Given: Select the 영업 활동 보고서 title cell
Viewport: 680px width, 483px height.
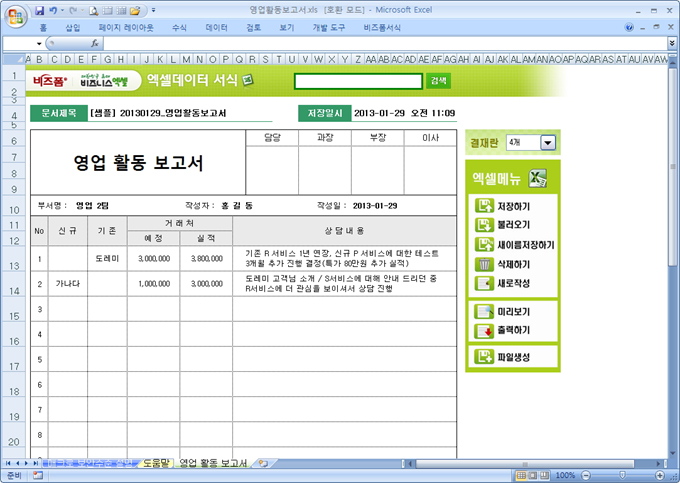Looking at the screenshot, I should [138, 163].
